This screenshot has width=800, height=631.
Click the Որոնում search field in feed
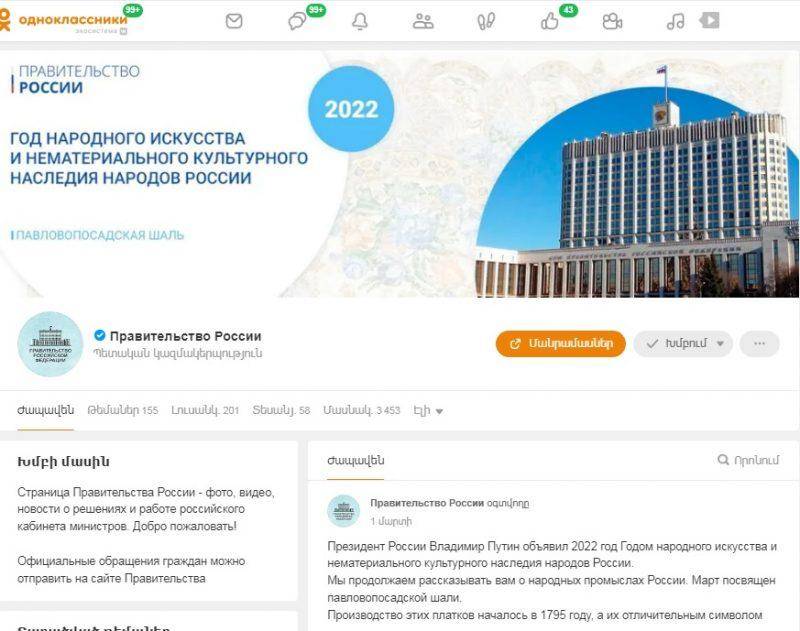[748, 460]
